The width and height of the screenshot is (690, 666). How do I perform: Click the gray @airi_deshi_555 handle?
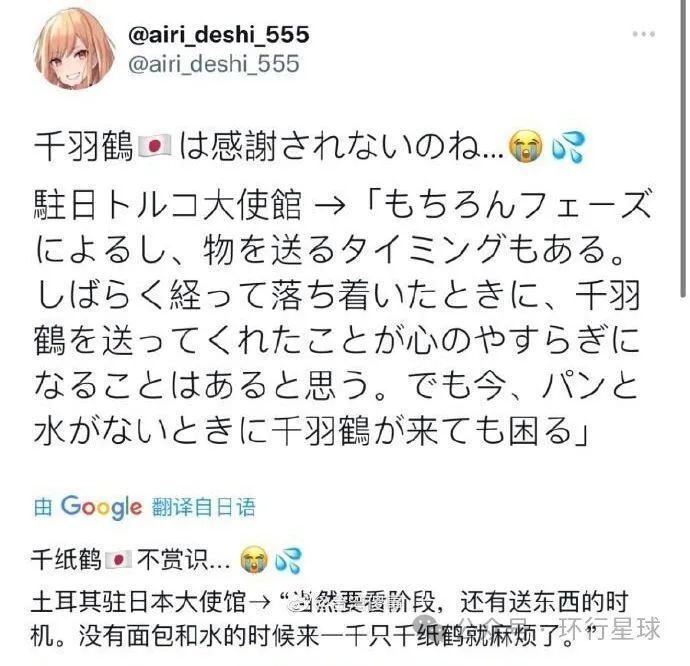(214, 64)
